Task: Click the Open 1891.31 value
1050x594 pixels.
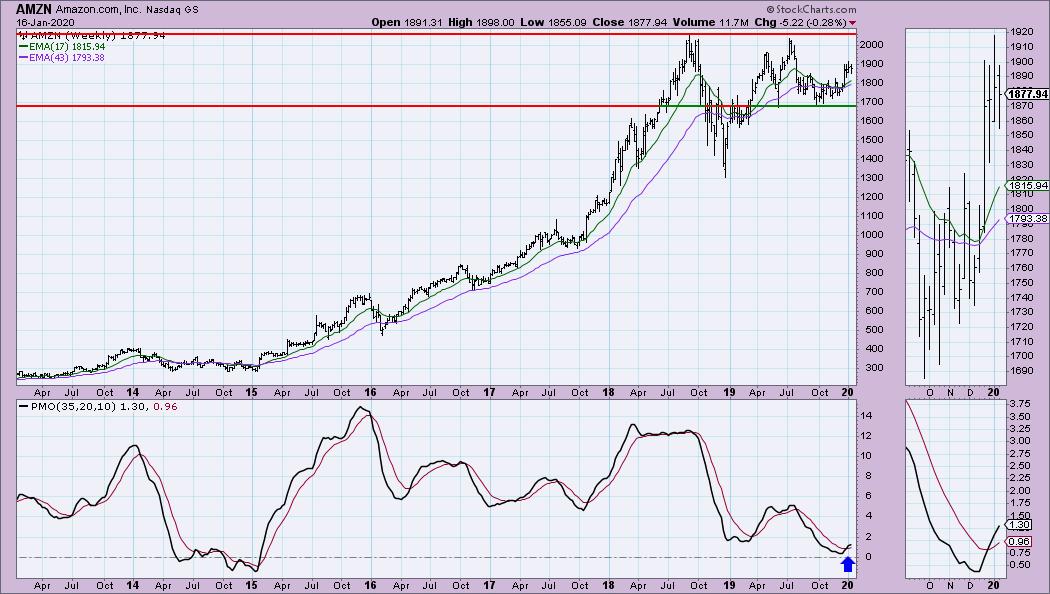Action: tap(406, 22)
